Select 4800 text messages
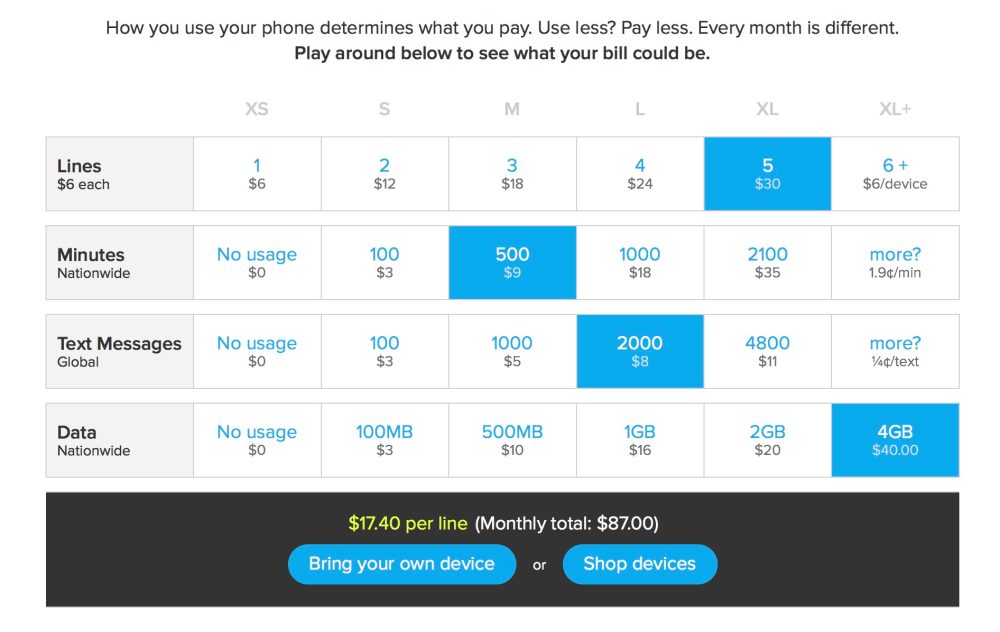 (x=767, y=351)
